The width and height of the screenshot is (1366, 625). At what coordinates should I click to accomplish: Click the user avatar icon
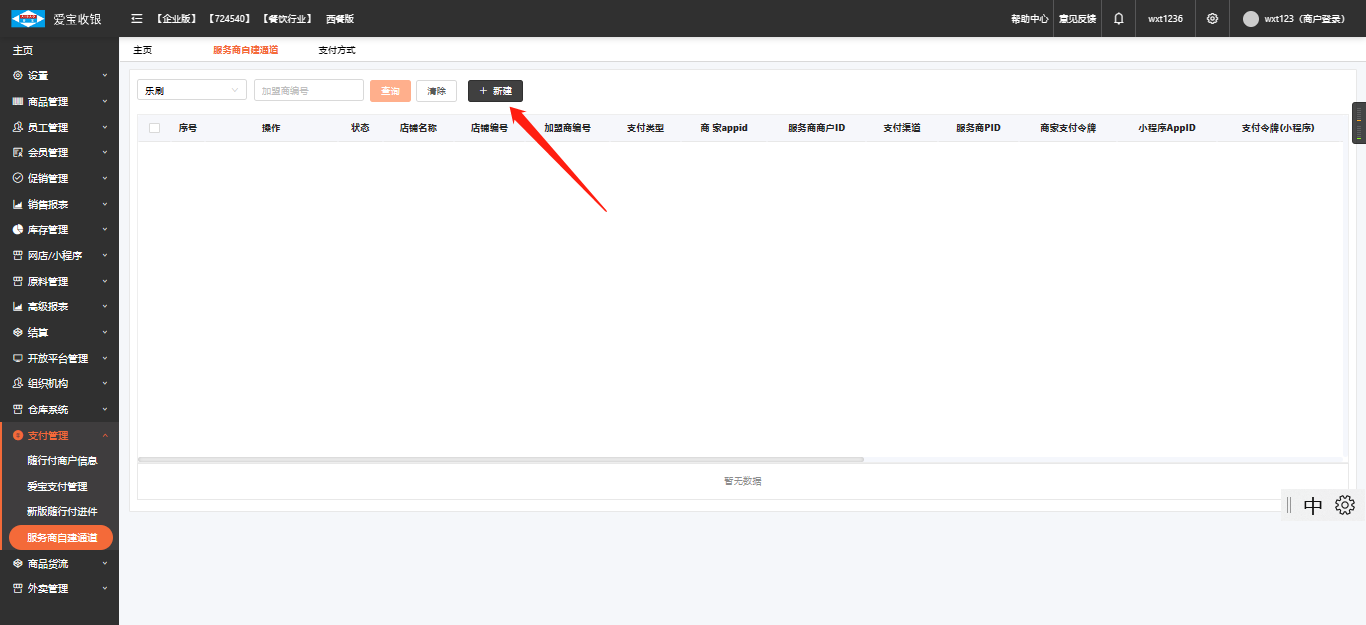(x=1250, y=18)
